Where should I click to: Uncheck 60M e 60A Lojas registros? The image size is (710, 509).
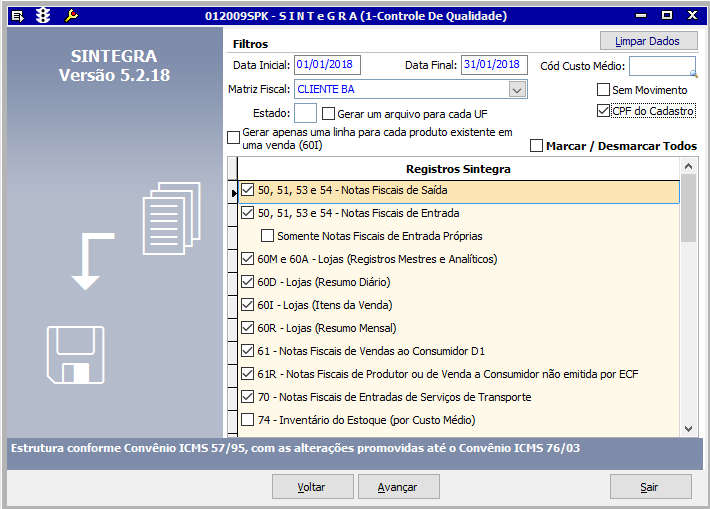pyautogui.click(x=247, y=259)
